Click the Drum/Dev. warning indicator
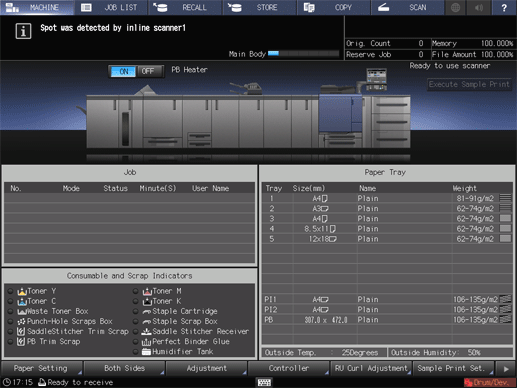The width and height of the screenshot is (517, 388). [489, 382]
